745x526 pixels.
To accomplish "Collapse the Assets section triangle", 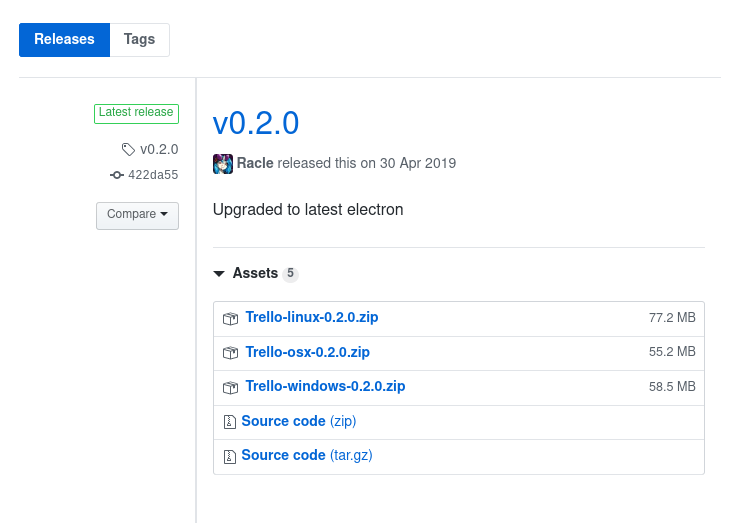I will [x=219, y=274].
